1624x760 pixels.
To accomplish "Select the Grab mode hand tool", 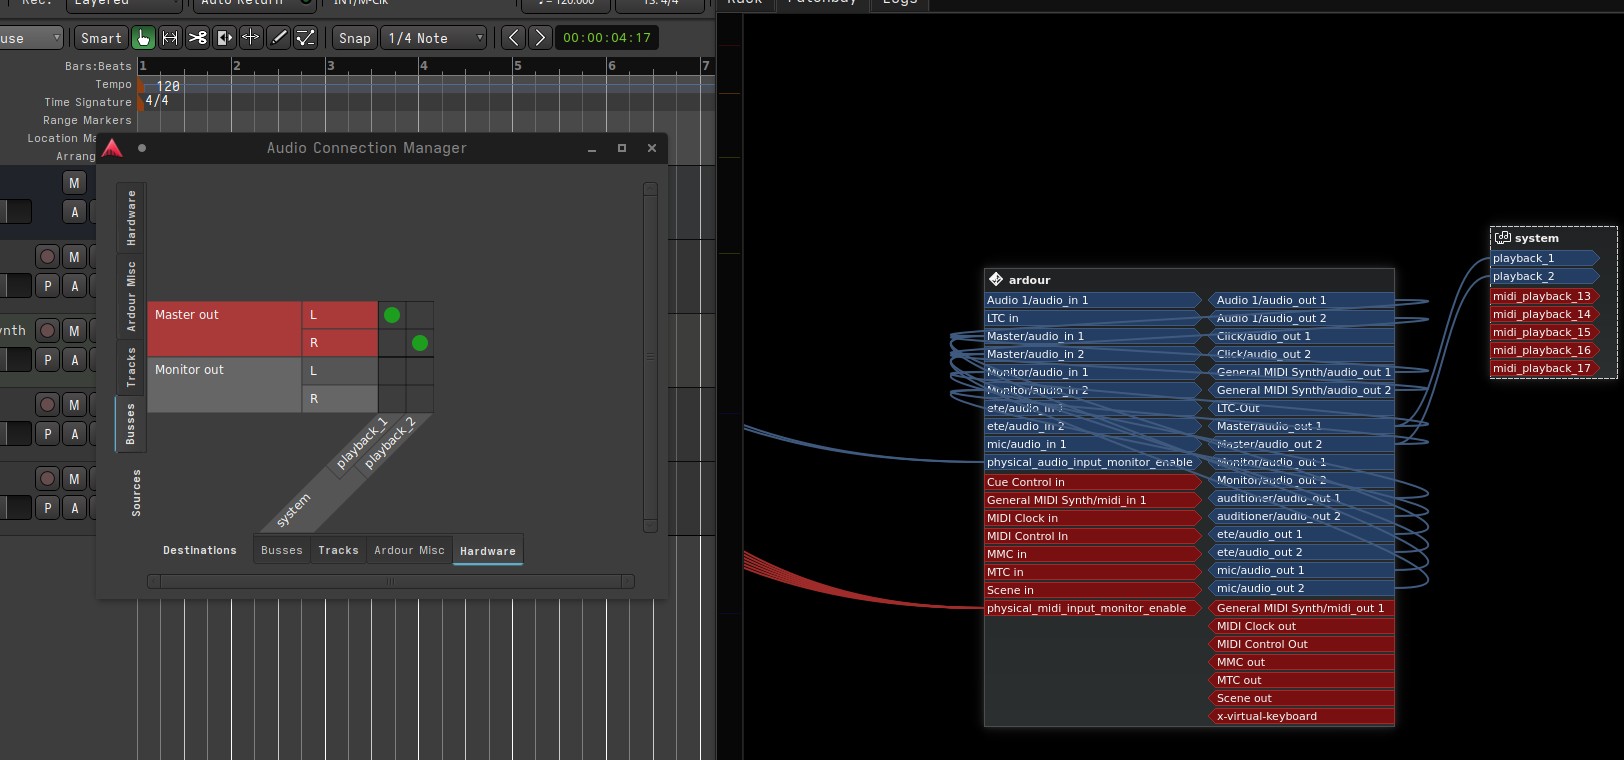I will coord(143,38).
